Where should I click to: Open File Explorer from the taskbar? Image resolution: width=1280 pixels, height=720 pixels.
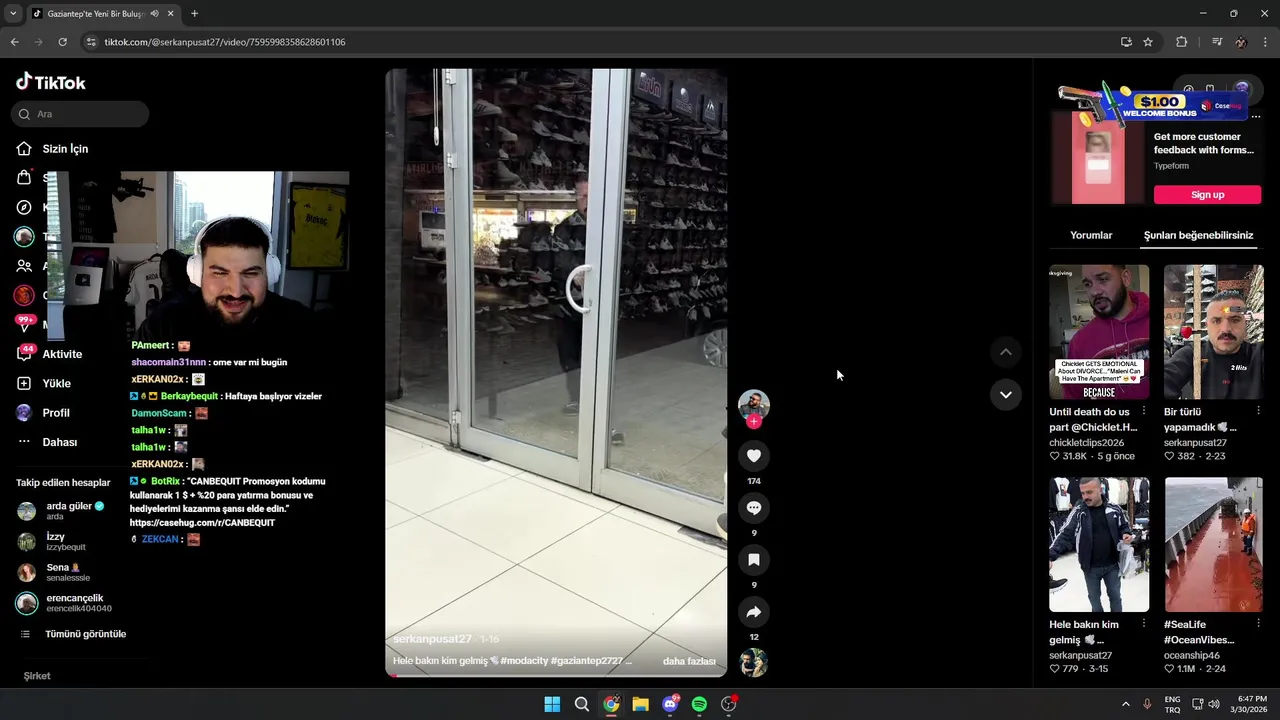coord(640,704)
